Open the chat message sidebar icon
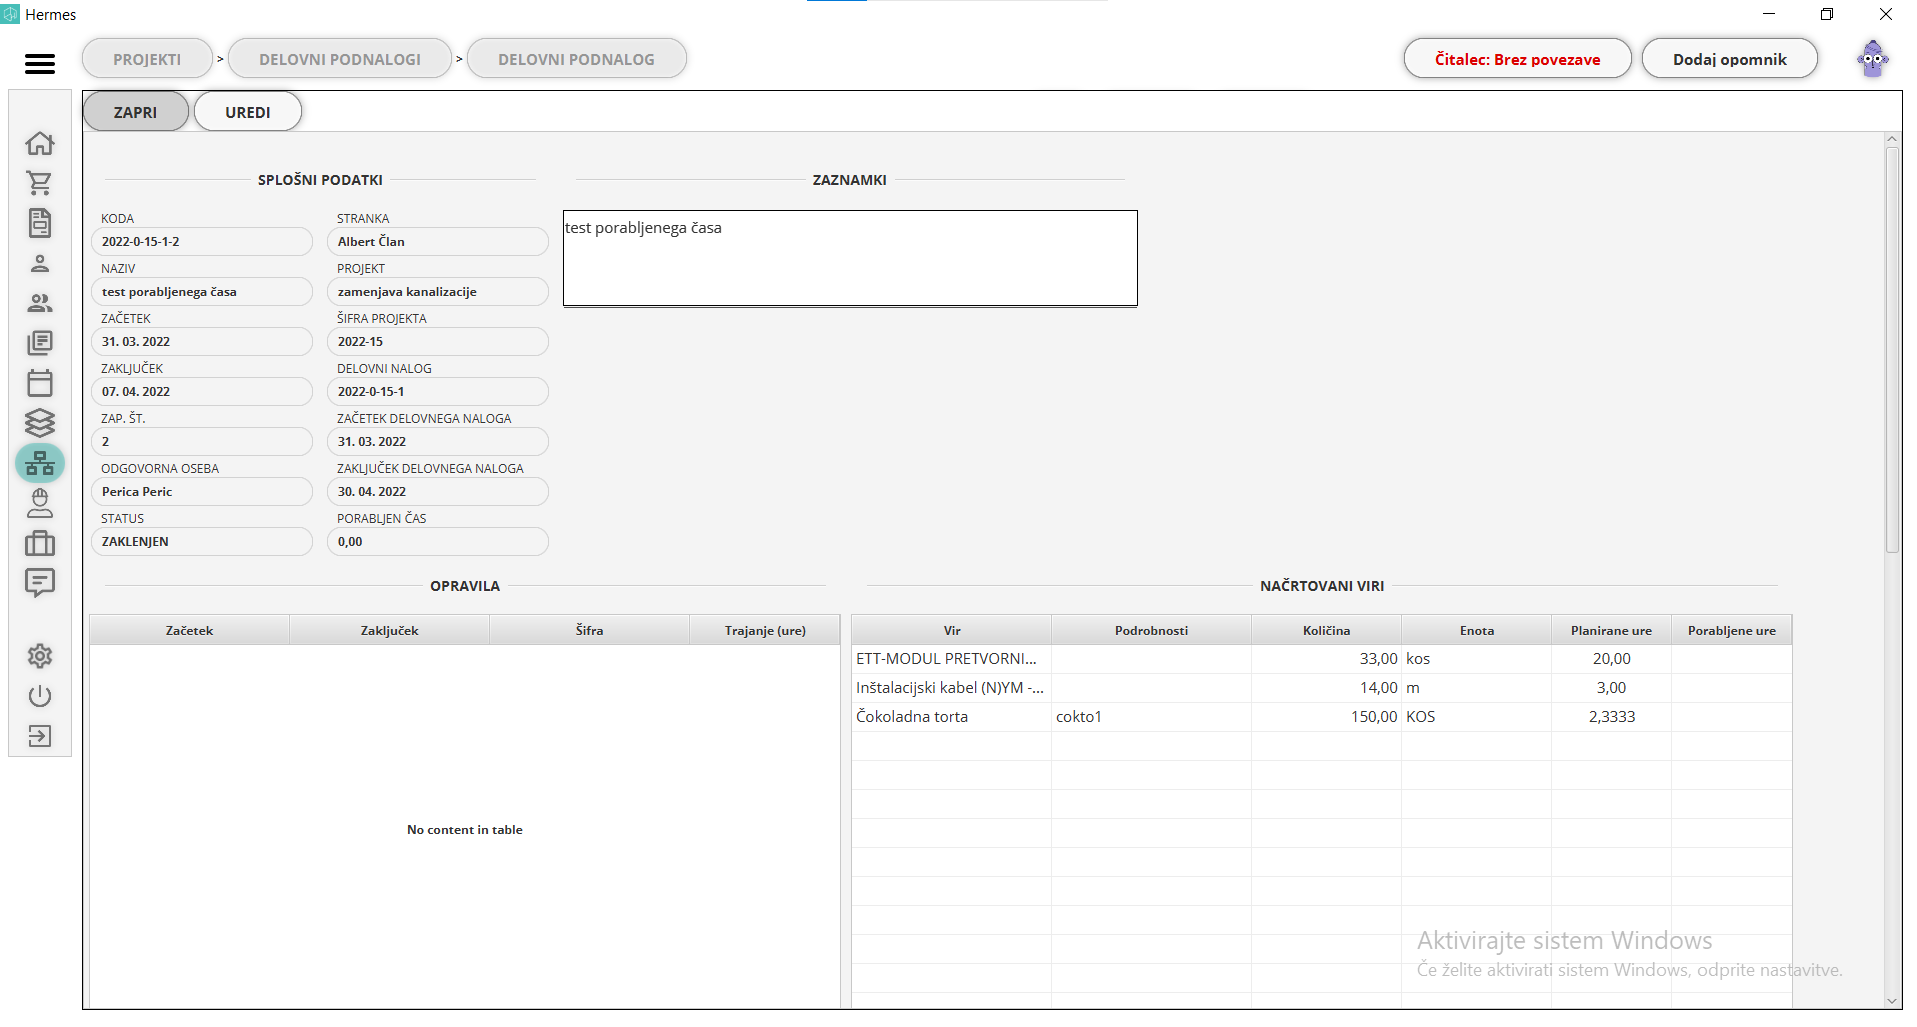The height and width of the screenshot is (1027, 1917). click(x=40, y=583)
